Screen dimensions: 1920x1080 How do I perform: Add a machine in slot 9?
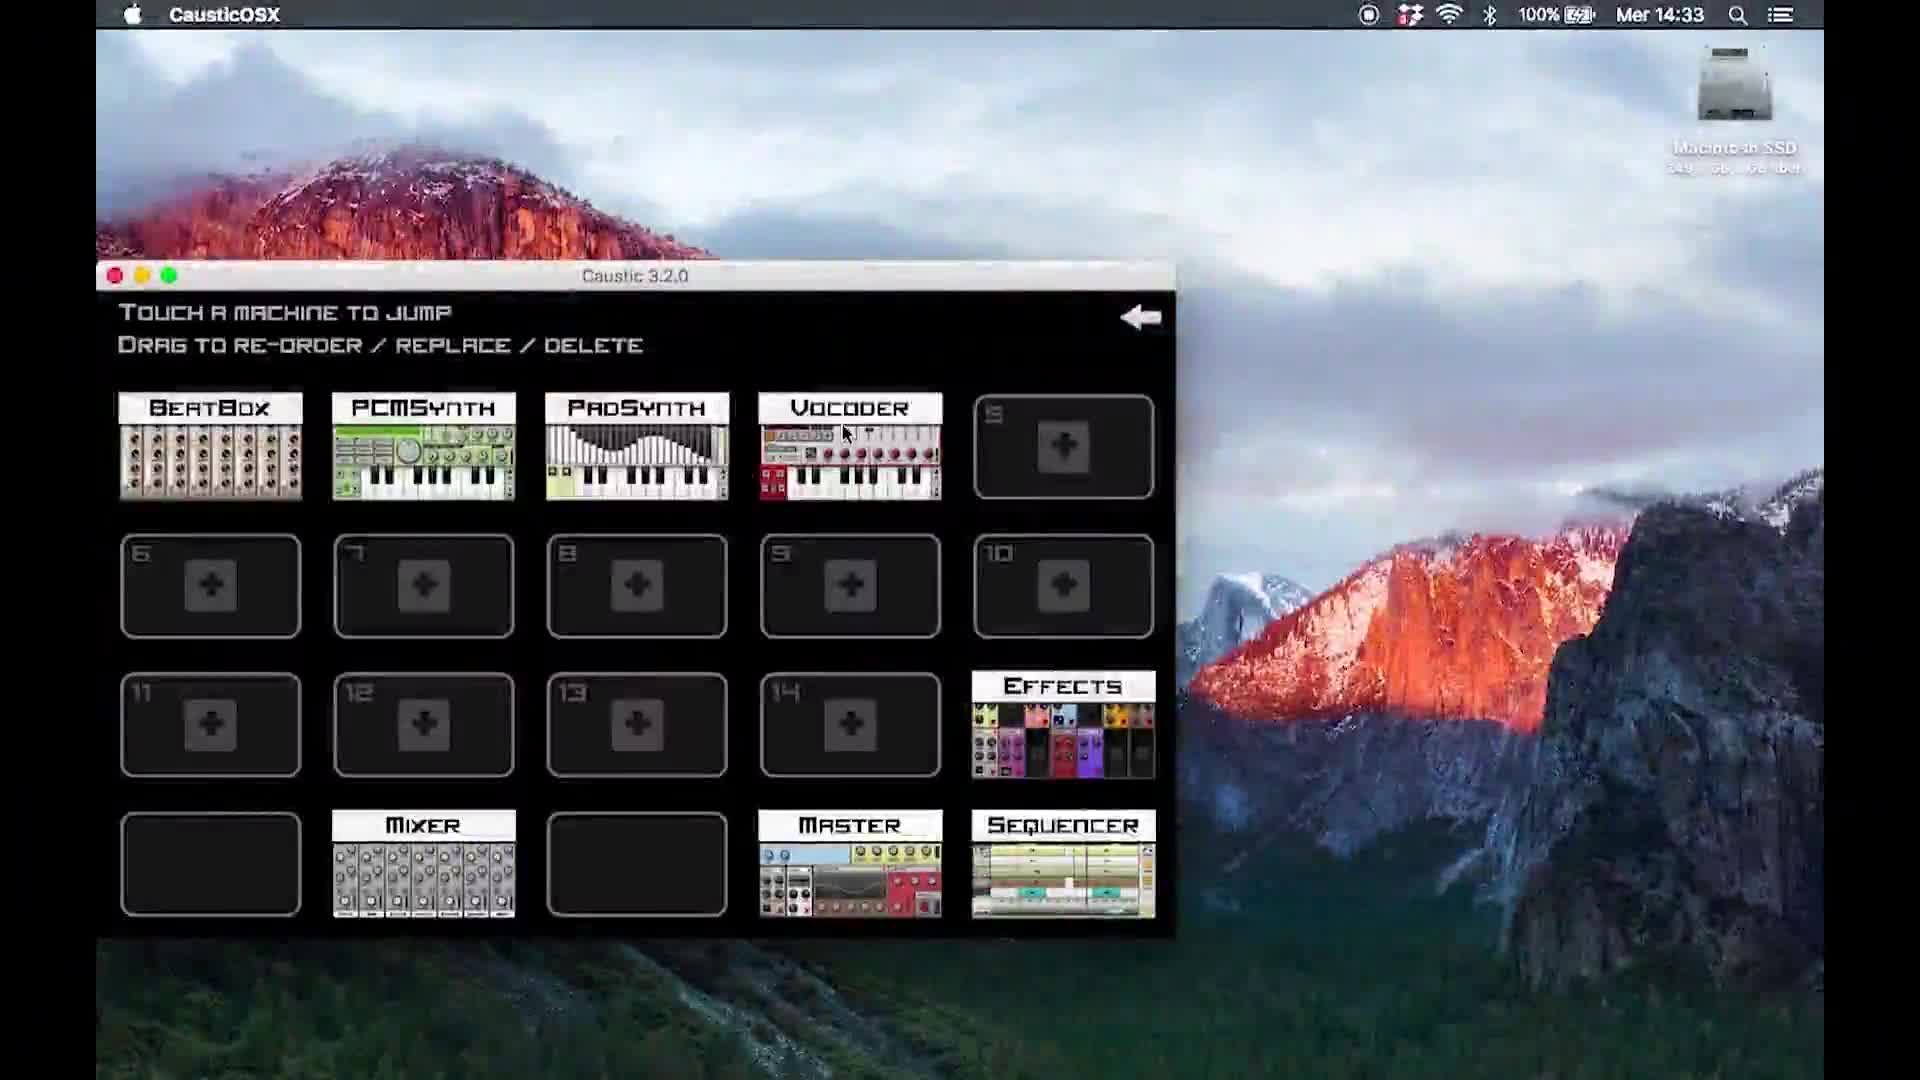tap(850, 585)
